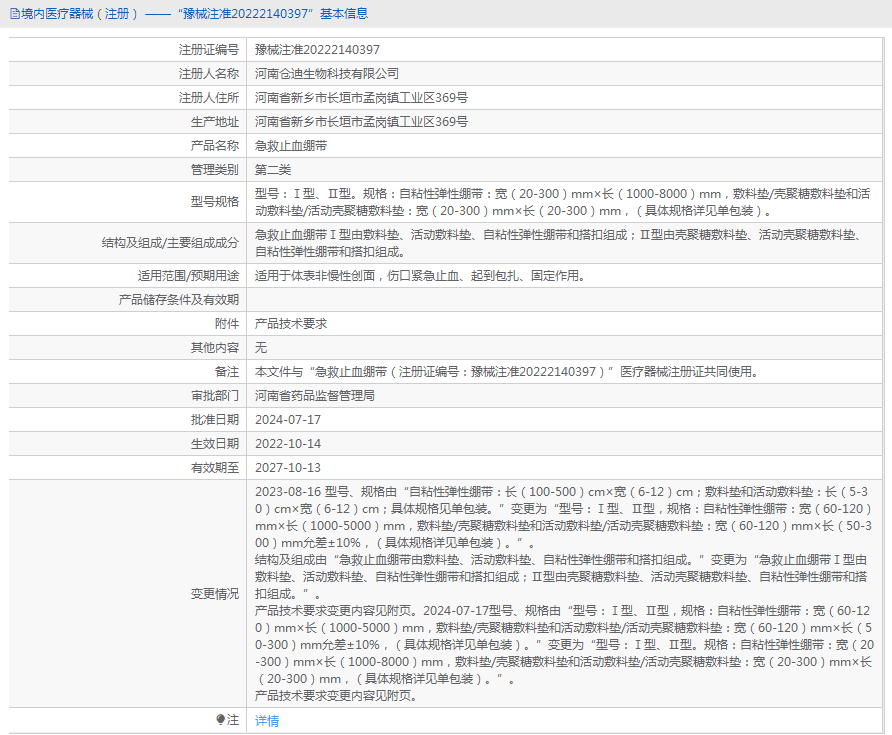
Task: Click the 生效日期 label
Action: (x=214, y=443)
